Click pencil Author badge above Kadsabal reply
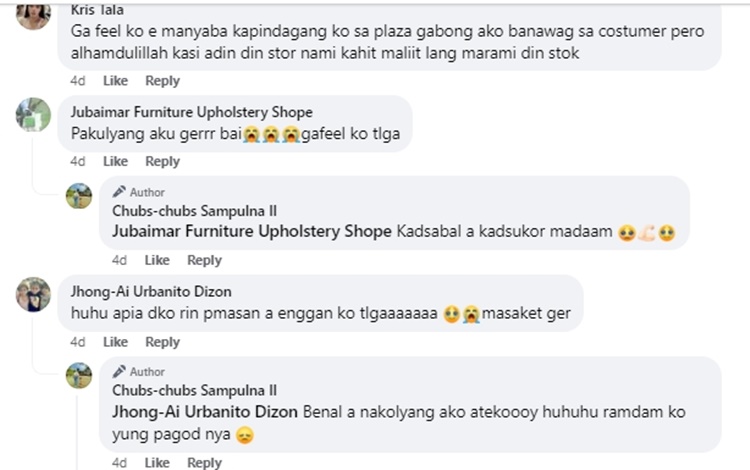Screen dimensions: 750x470 (x=139, y=192)
